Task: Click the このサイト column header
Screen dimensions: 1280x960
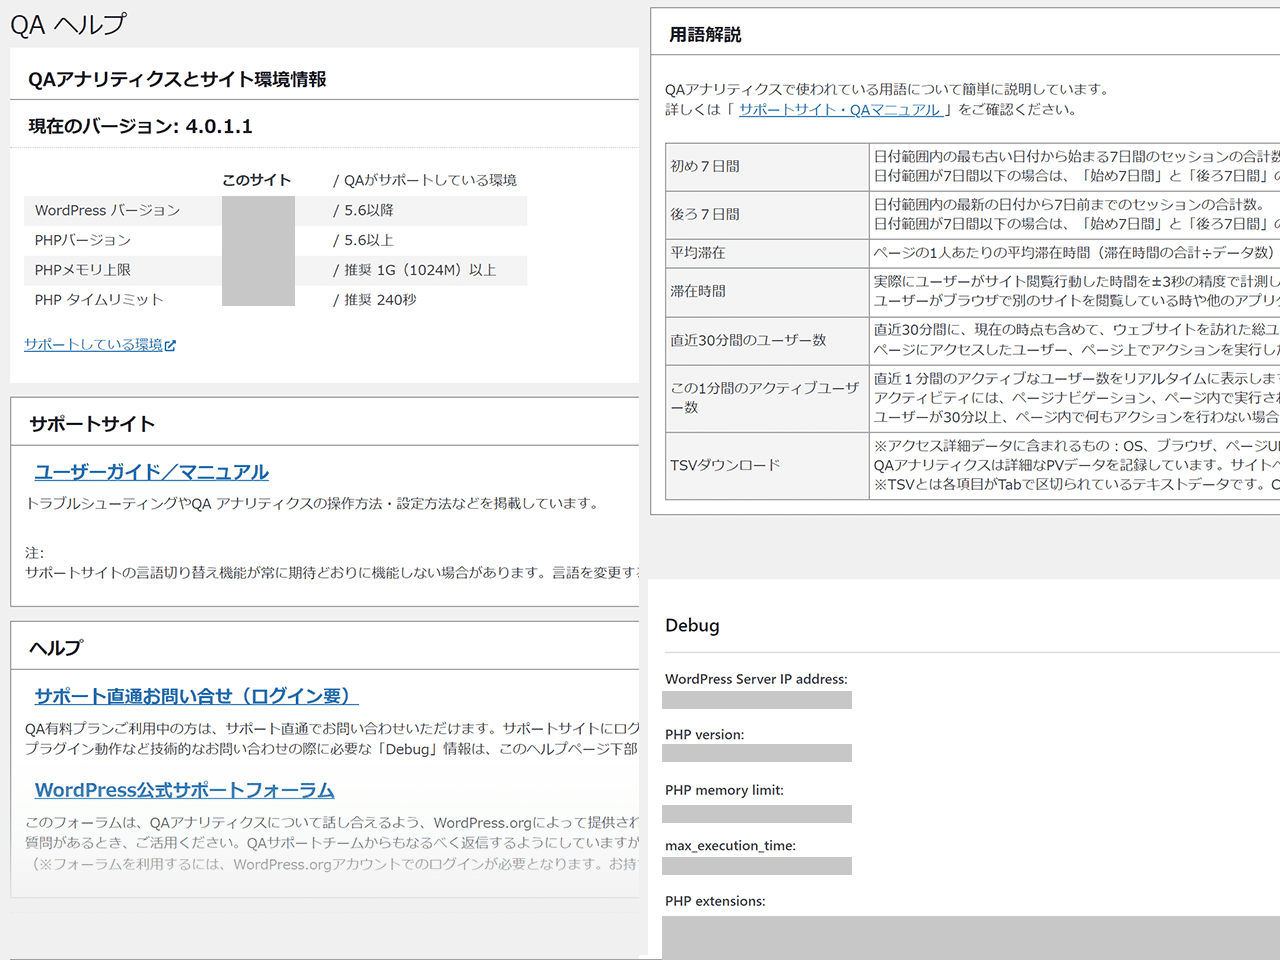Action: [257, 180]
